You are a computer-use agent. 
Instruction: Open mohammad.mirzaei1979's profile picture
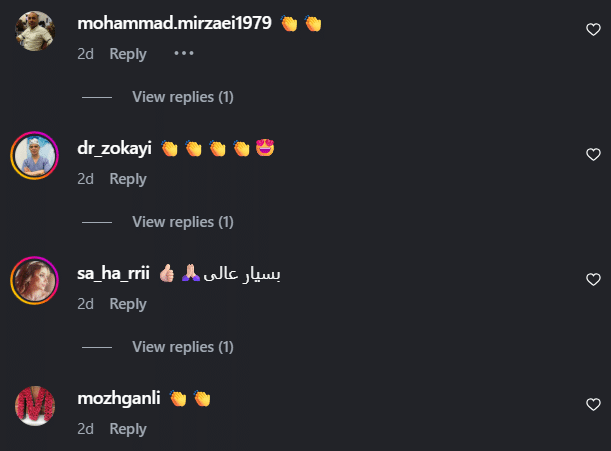click(x=35, y=31)
